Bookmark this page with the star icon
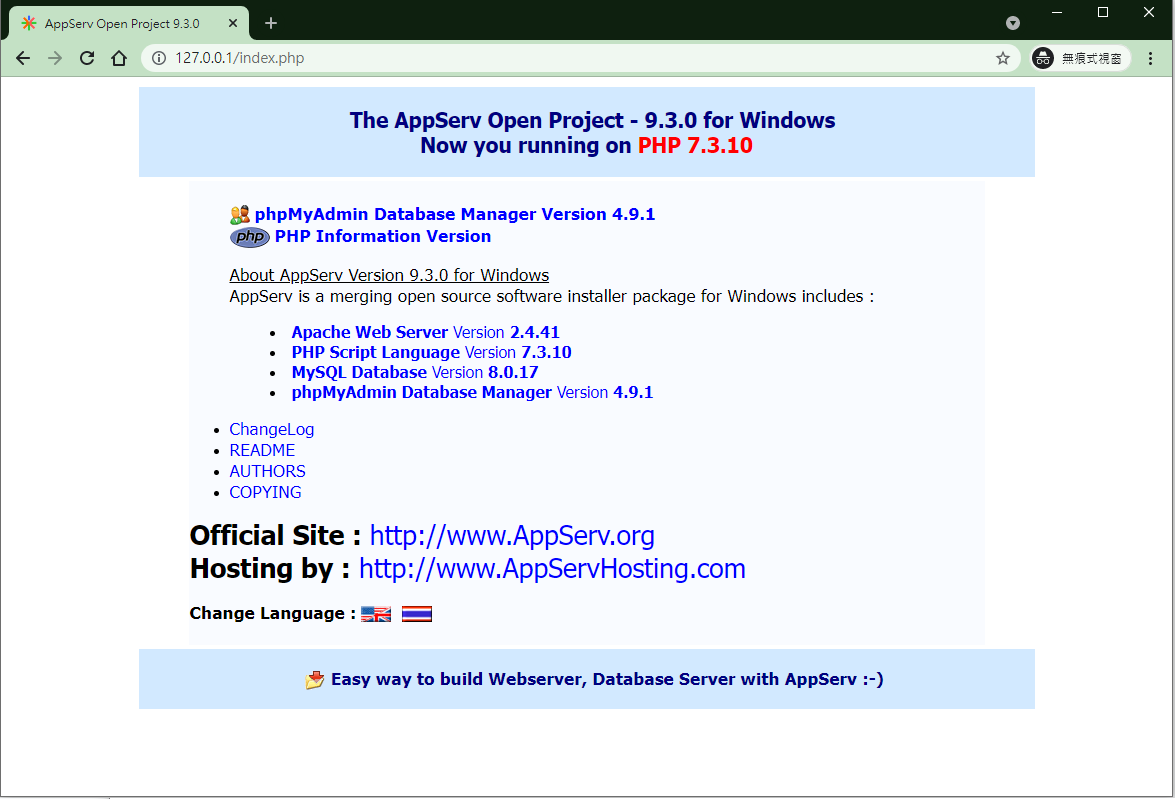This screenshot has height=799, width=1175. click(1003, 58)
